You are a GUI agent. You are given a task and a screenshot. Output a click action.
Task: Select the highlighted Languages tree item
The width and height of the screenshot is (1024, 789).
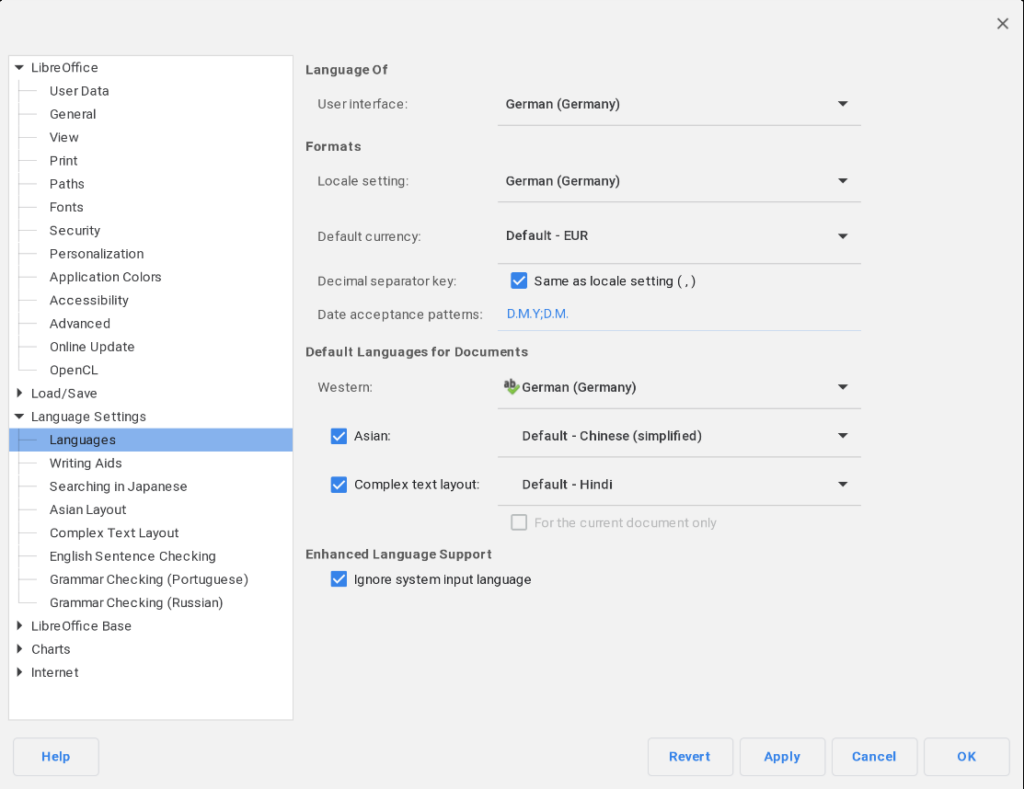click(x=151, y=440)
